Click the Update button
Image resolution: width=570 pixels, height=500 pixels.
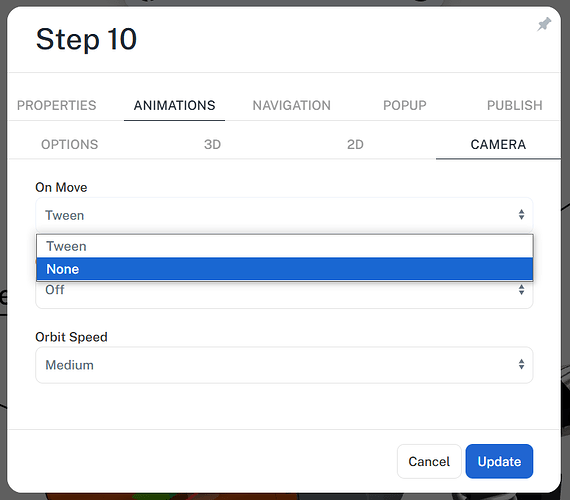coord(499,461)
